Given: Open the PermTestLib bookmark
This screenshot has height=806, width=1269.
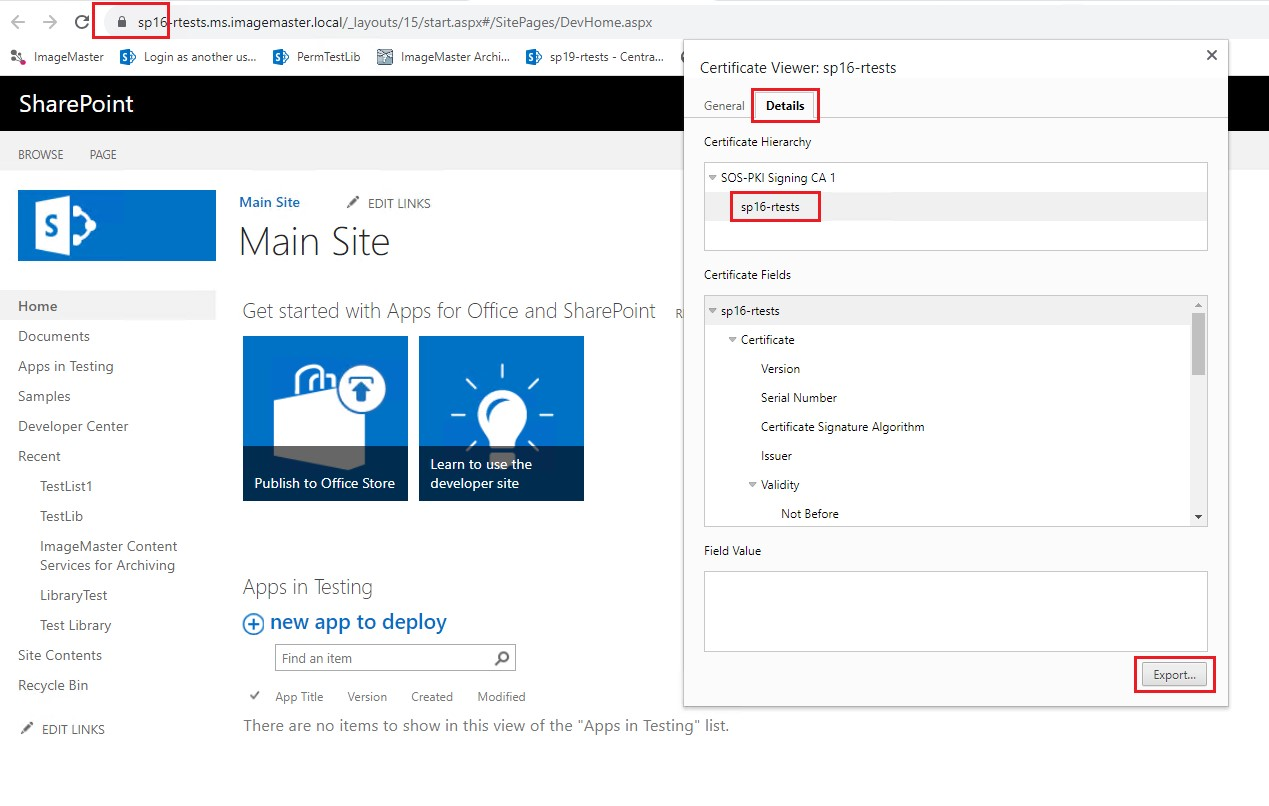Looking at the screenshot, I should coord(317,57).
